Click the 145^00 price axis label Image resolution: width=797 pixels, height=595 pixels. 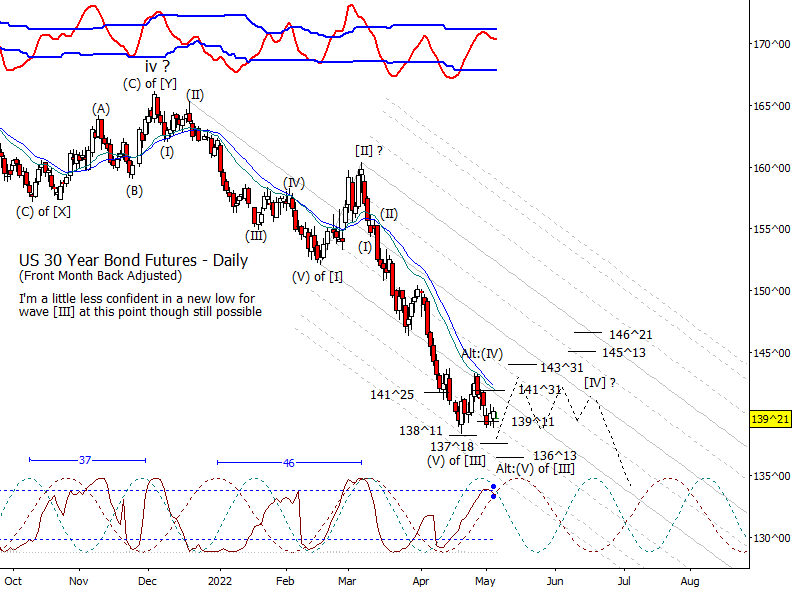[x=772, y=353]
